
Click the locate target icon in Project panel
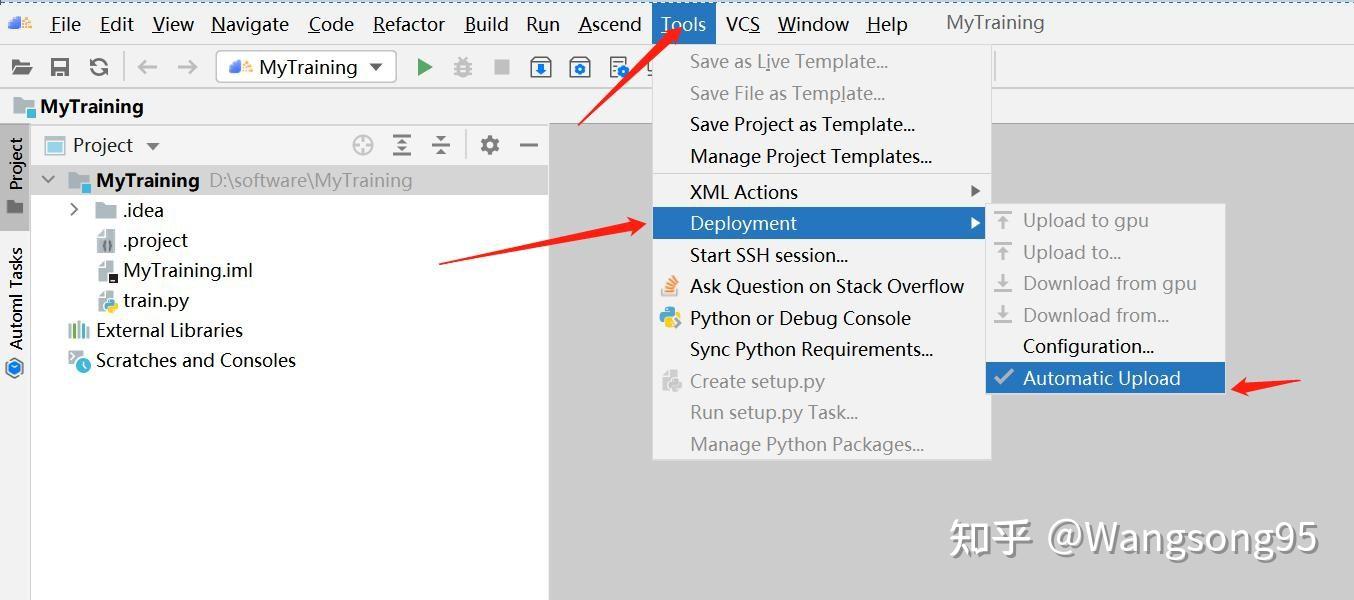point(363,145)
